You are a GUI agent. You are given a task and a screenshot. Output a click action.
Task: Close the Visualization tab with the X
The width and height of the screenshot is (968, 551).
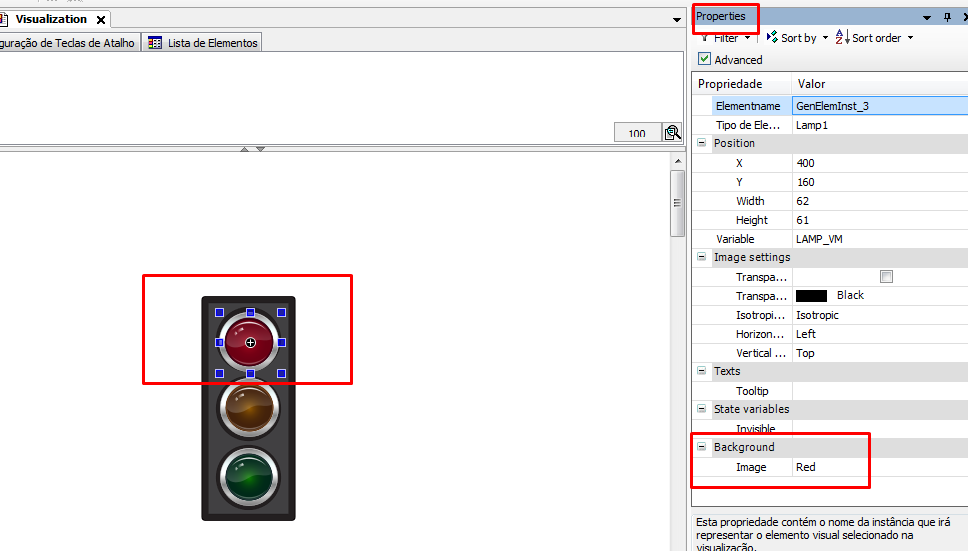[x=101, y=19]
